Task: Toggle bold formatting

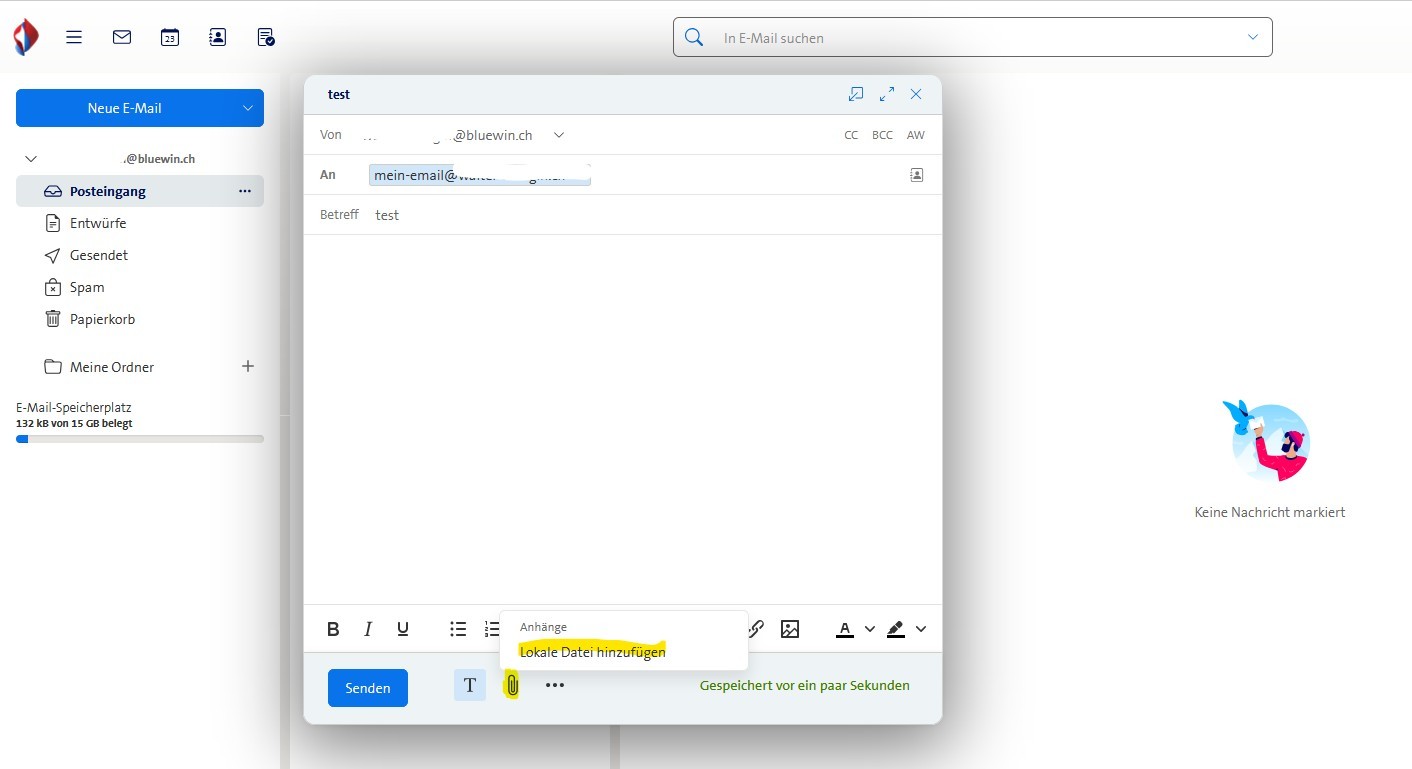Action: click(333, 629)
